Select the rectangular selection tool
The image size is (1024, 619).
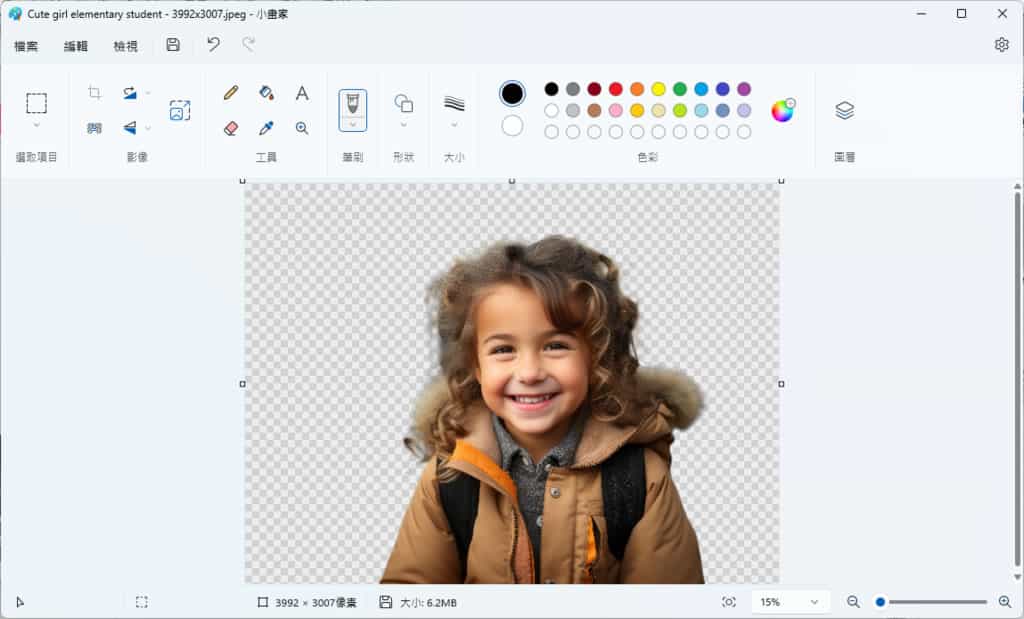[x=37, y=103]
